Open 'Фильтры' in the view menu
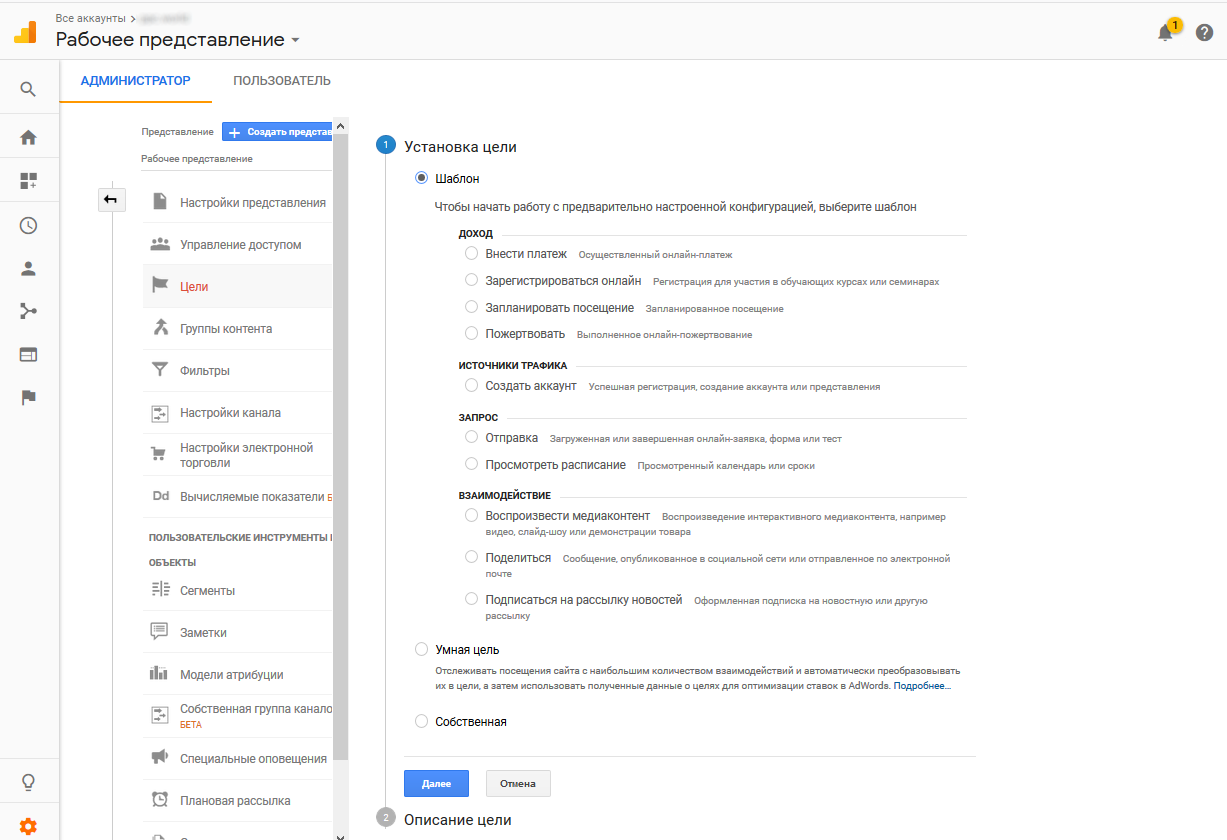The width and height of the screenshot is (1227, 840). tap(205, 371)
